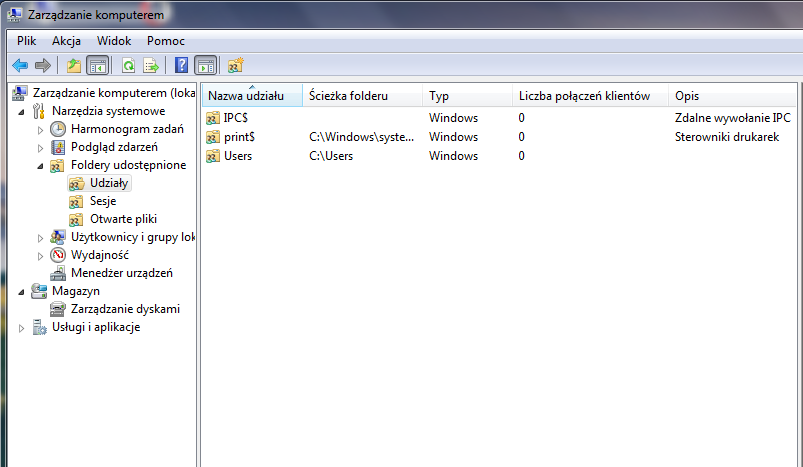803x467 pixels.
Task: Click the Wydajność gauge icon
Action: 58,255
